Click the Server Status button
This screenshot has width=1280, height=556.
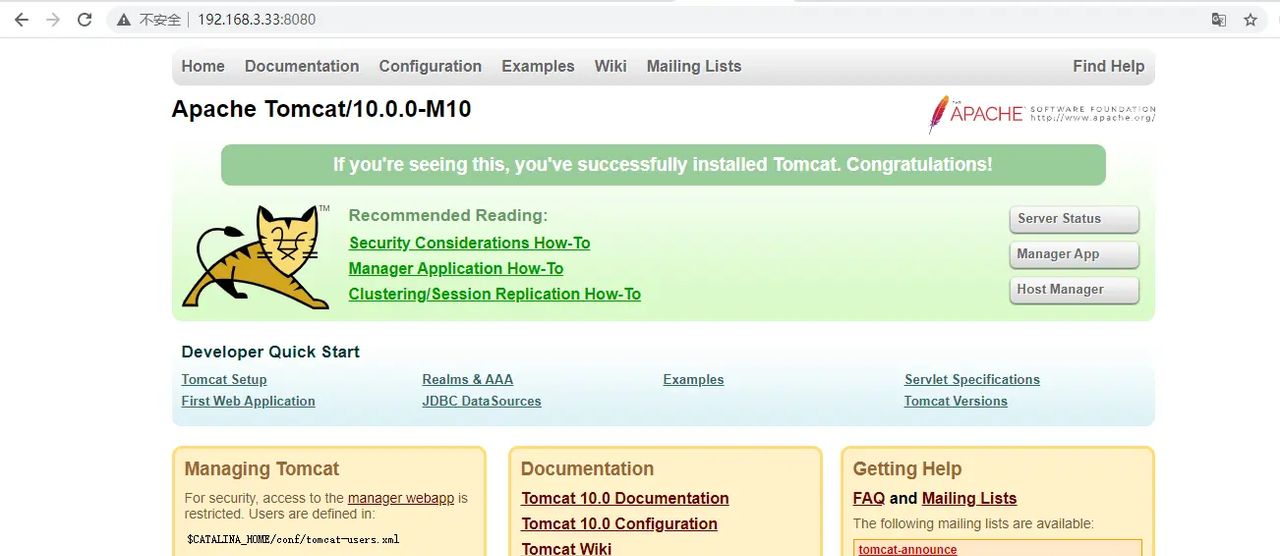click(x=1074, y=219)
